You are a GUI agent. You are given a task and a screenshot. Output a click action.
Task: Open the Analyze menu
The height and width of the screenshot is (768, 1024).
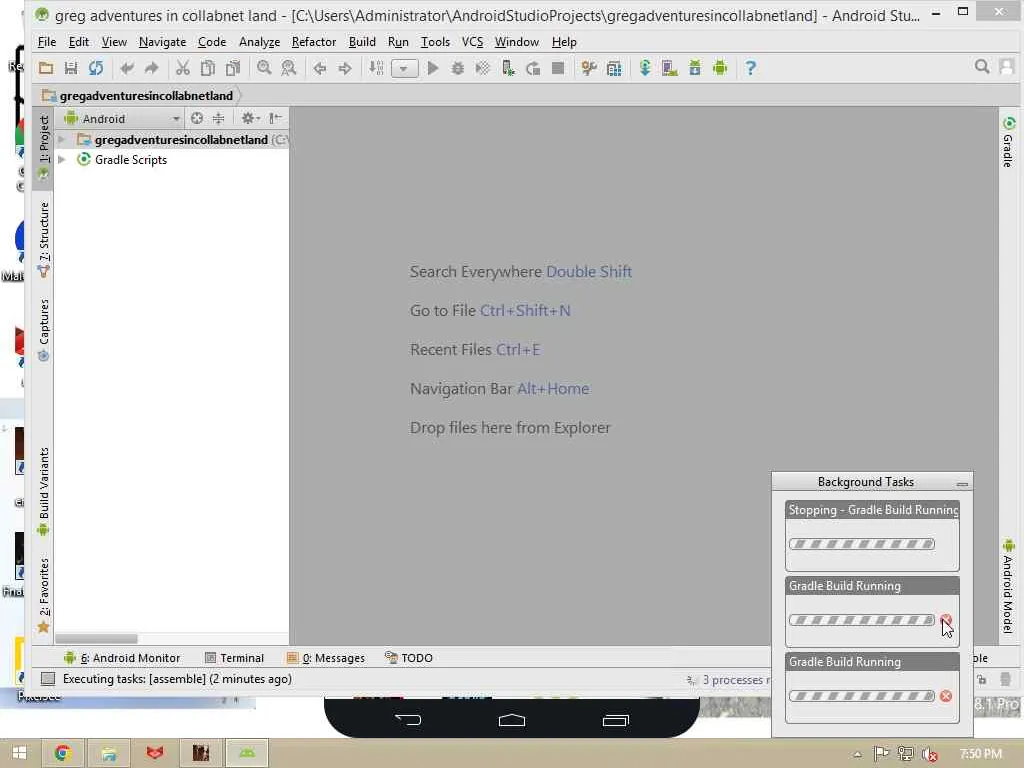click(259, 42)
